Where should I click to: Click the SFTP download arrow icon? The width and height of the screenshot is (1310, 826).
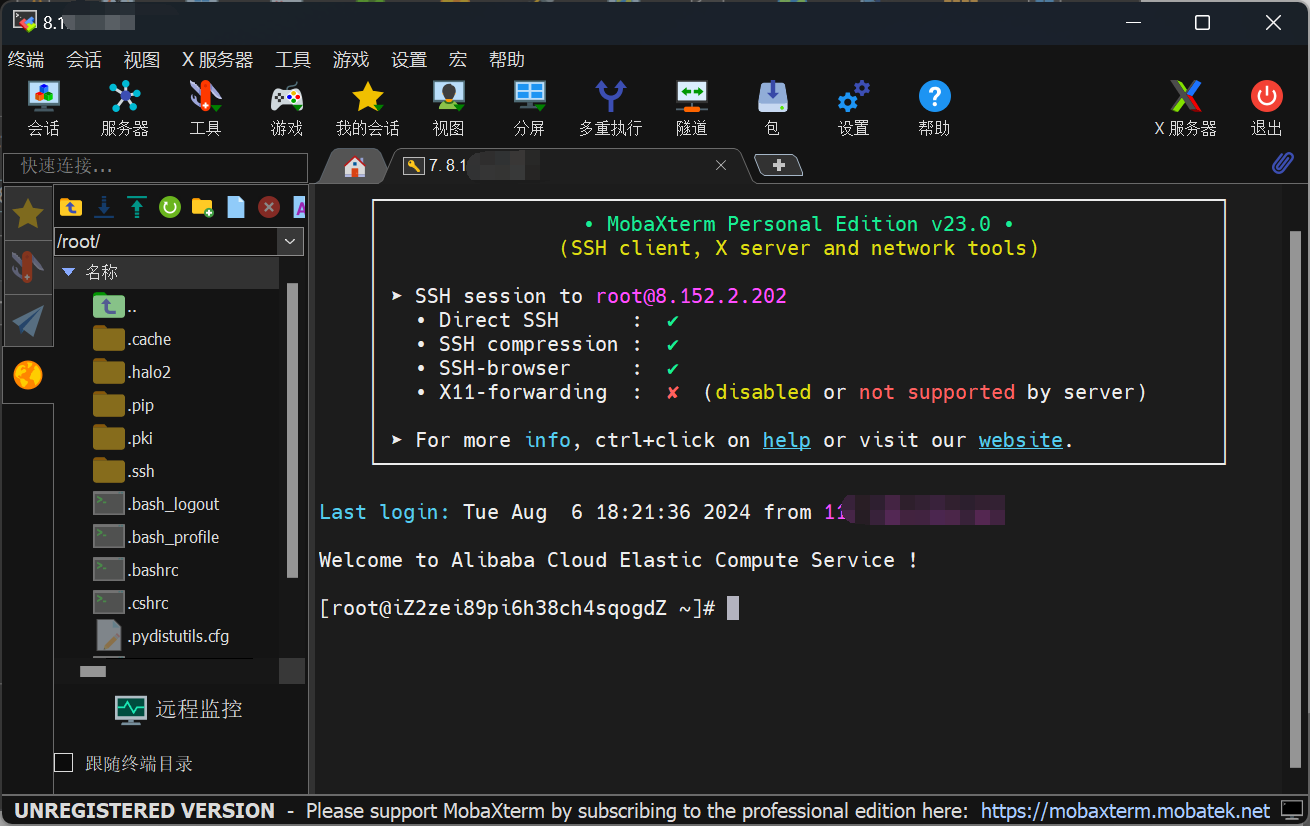[x=103, y=207]
